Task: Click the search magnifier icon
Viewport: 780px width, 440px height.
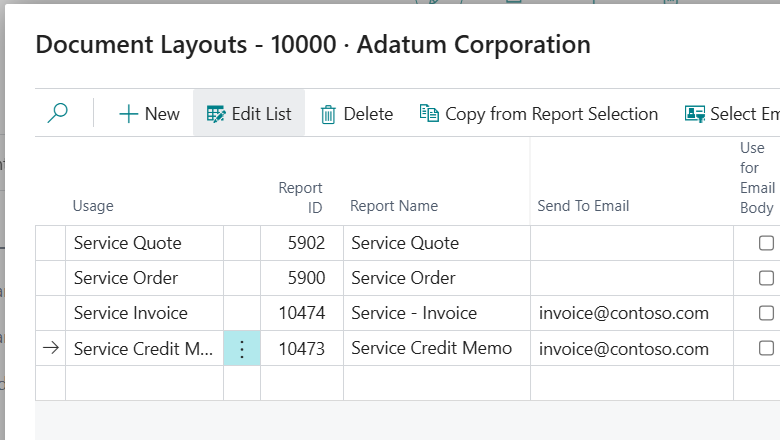Action: [58, 114]
